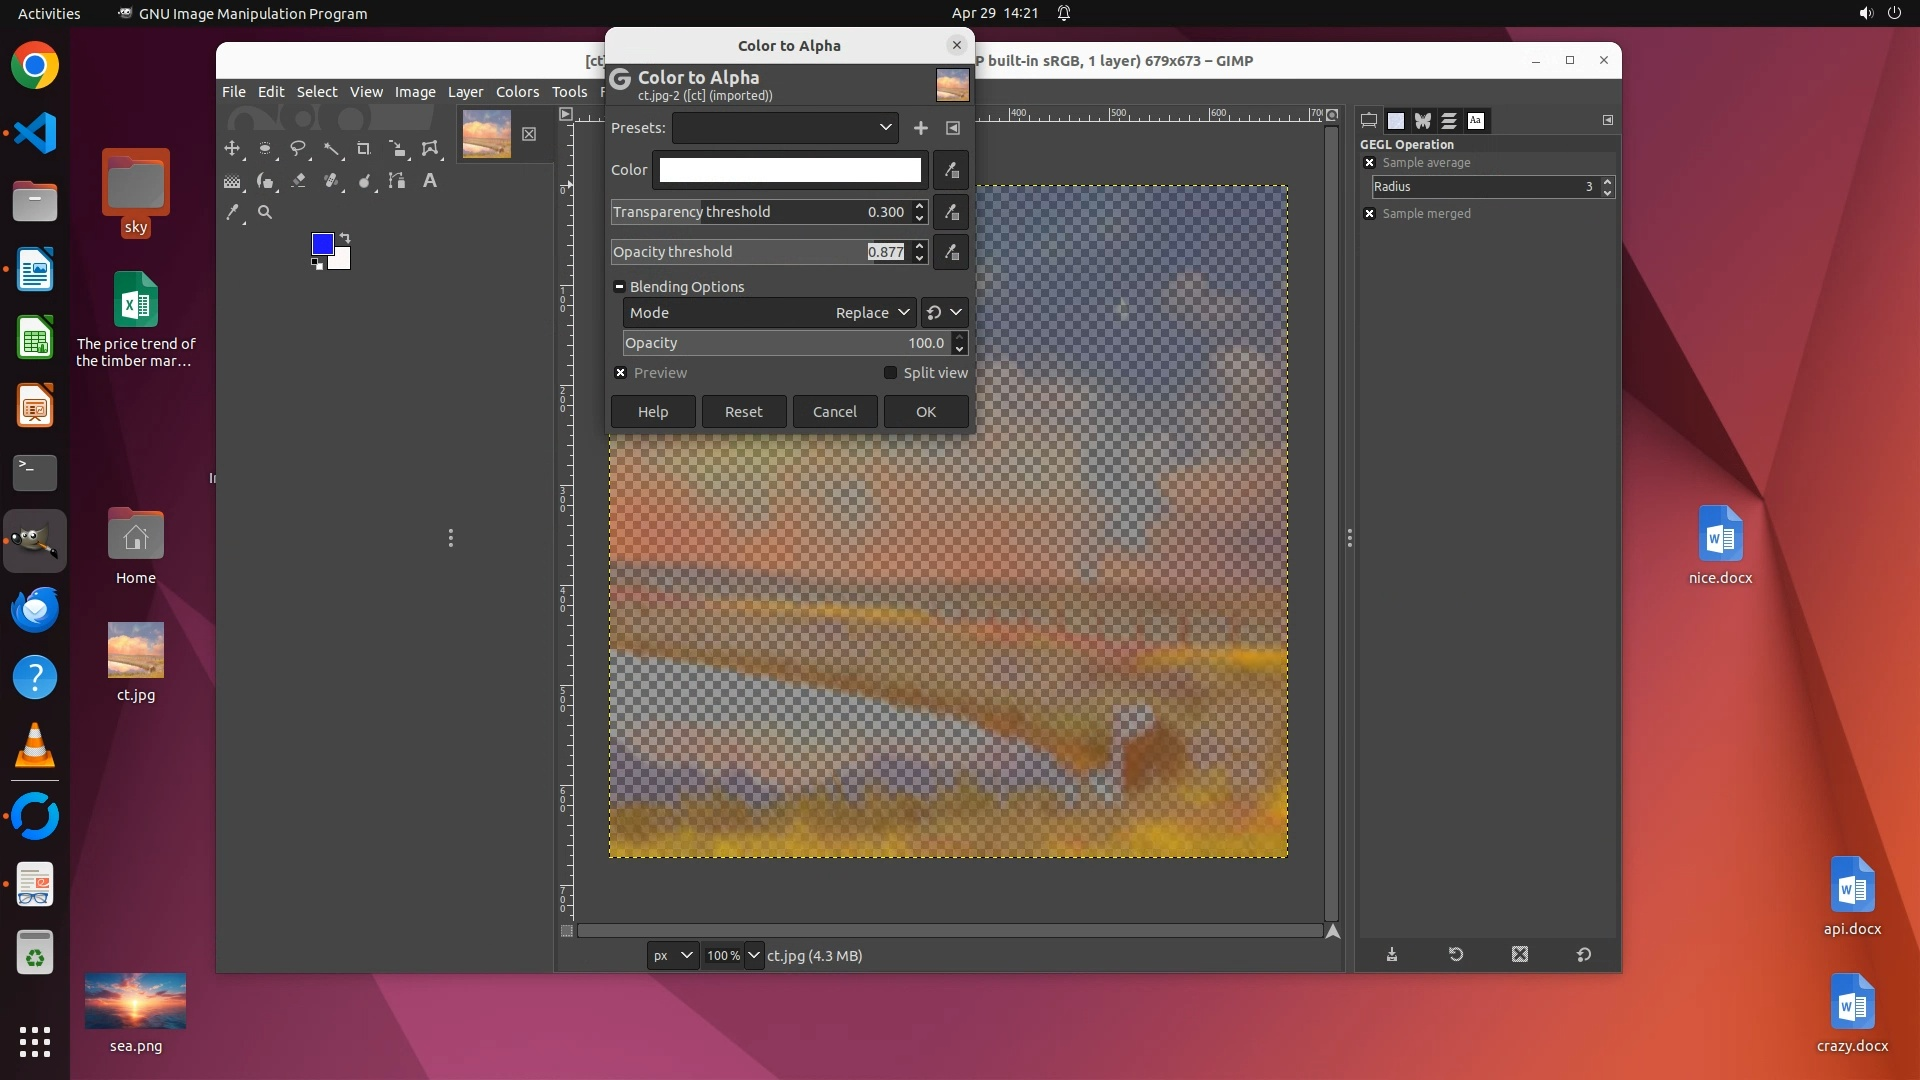Save current settings as named preset
Viewport: 1920px width, 1080px height.
[x=920, y=128]
